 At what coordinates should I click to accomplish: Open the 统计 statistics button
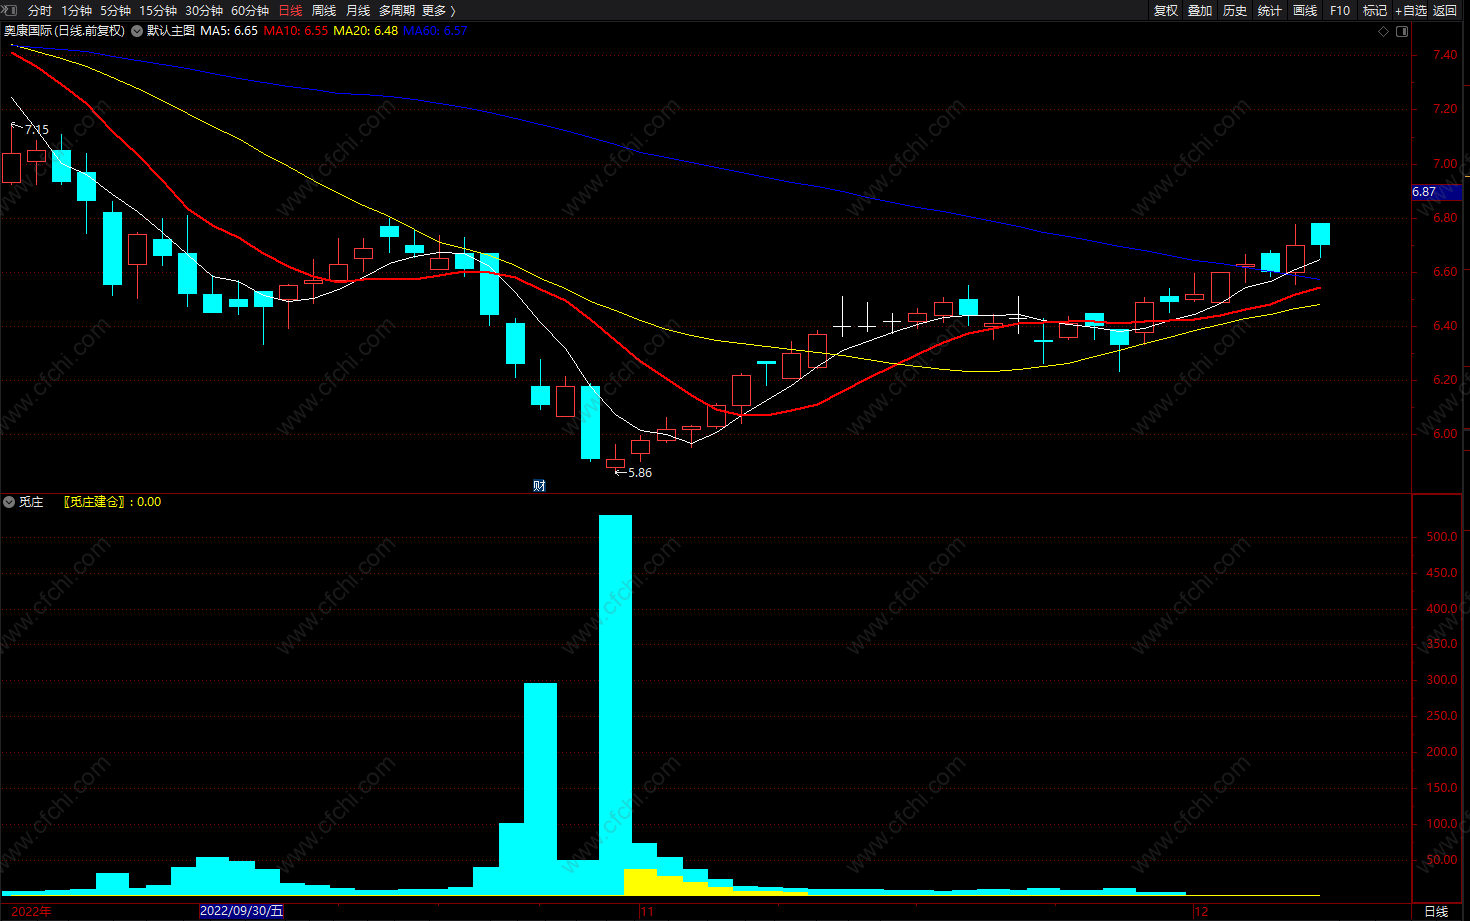click(1270, 10)
